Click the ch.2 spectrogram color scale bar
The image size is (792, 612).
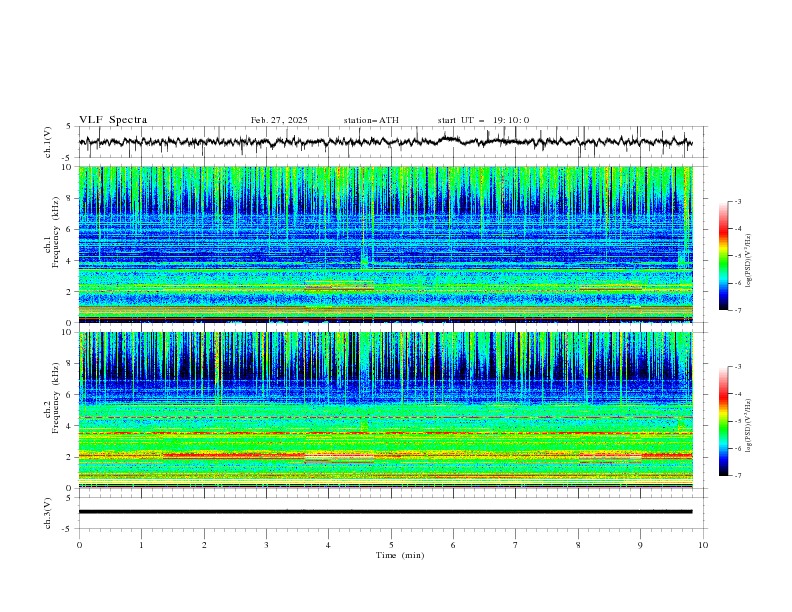[724, 421]
